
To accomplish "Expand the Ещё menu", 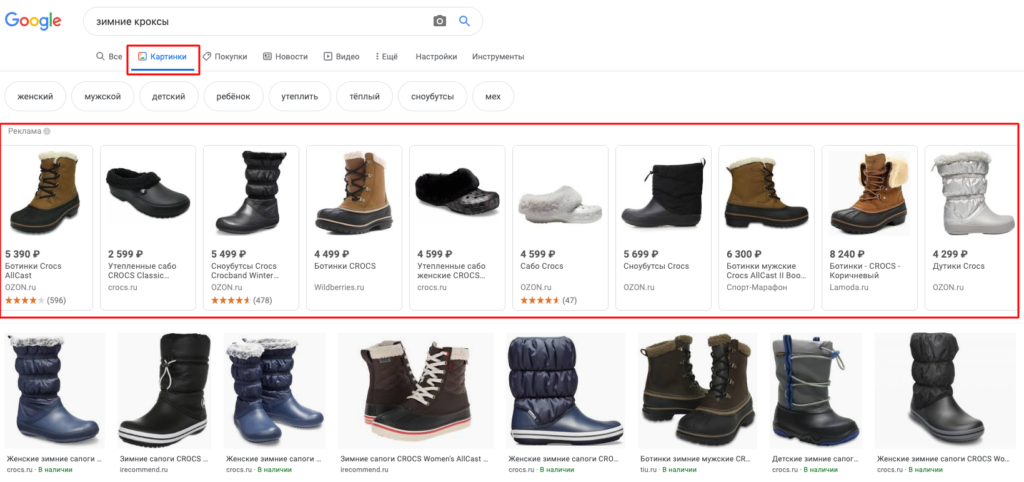I will coord(387,57).
